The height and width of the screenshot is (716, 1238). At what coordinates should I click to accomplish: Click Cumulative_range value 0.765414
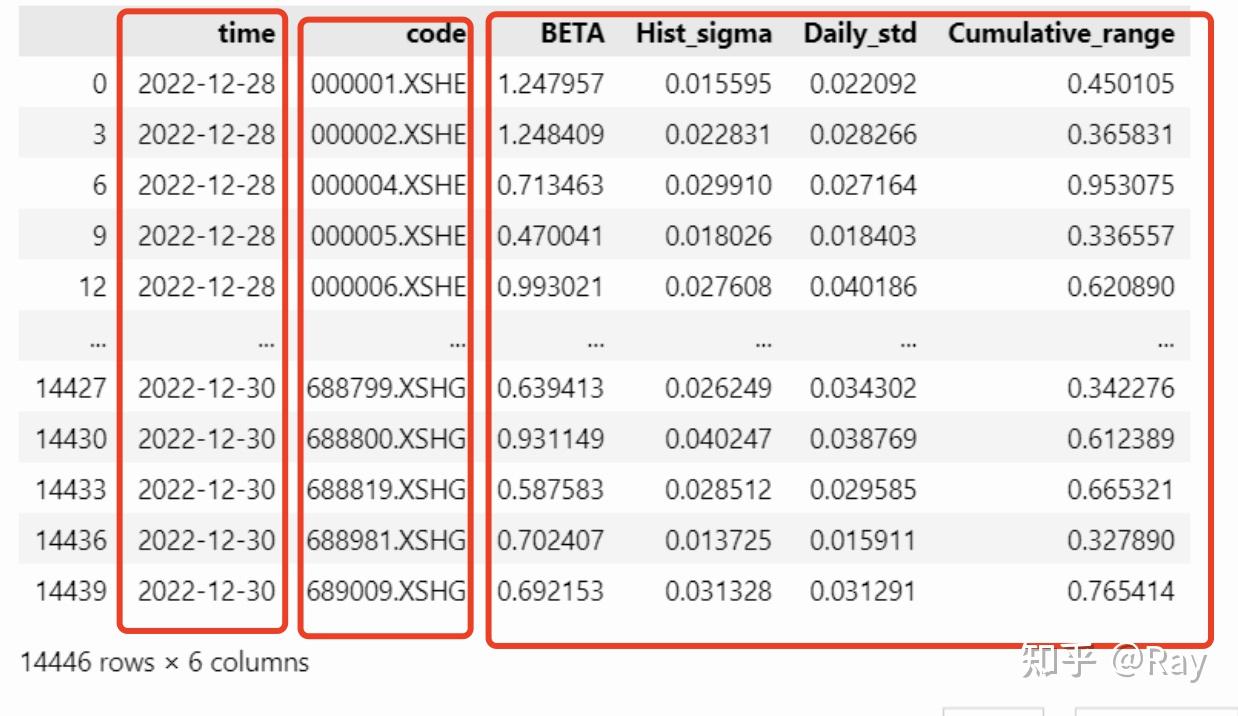point(1120,591)
